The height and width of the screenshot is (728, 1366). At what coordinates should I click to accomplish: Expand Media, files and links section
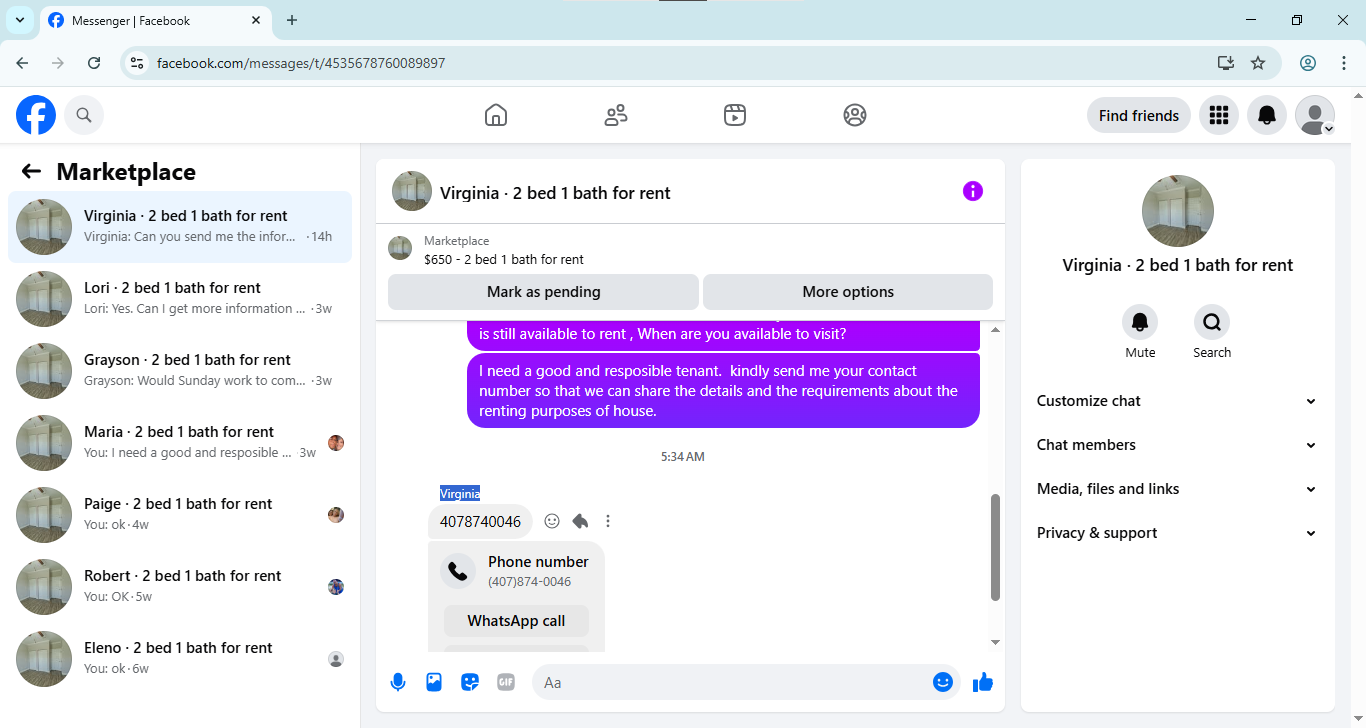(x=1178, y=489)
